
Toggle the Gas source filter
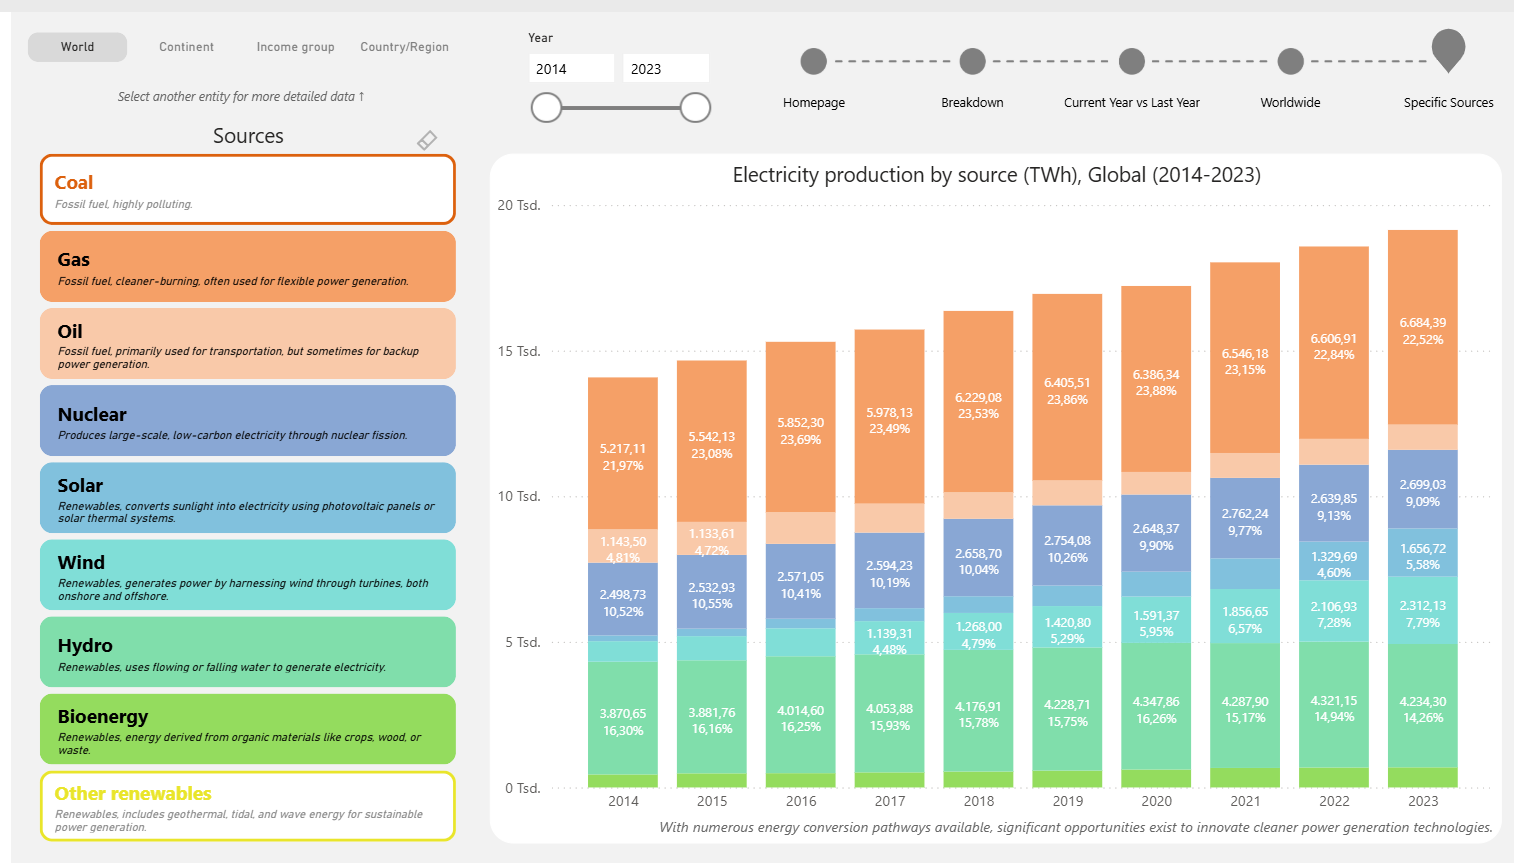tap(248, 267)
